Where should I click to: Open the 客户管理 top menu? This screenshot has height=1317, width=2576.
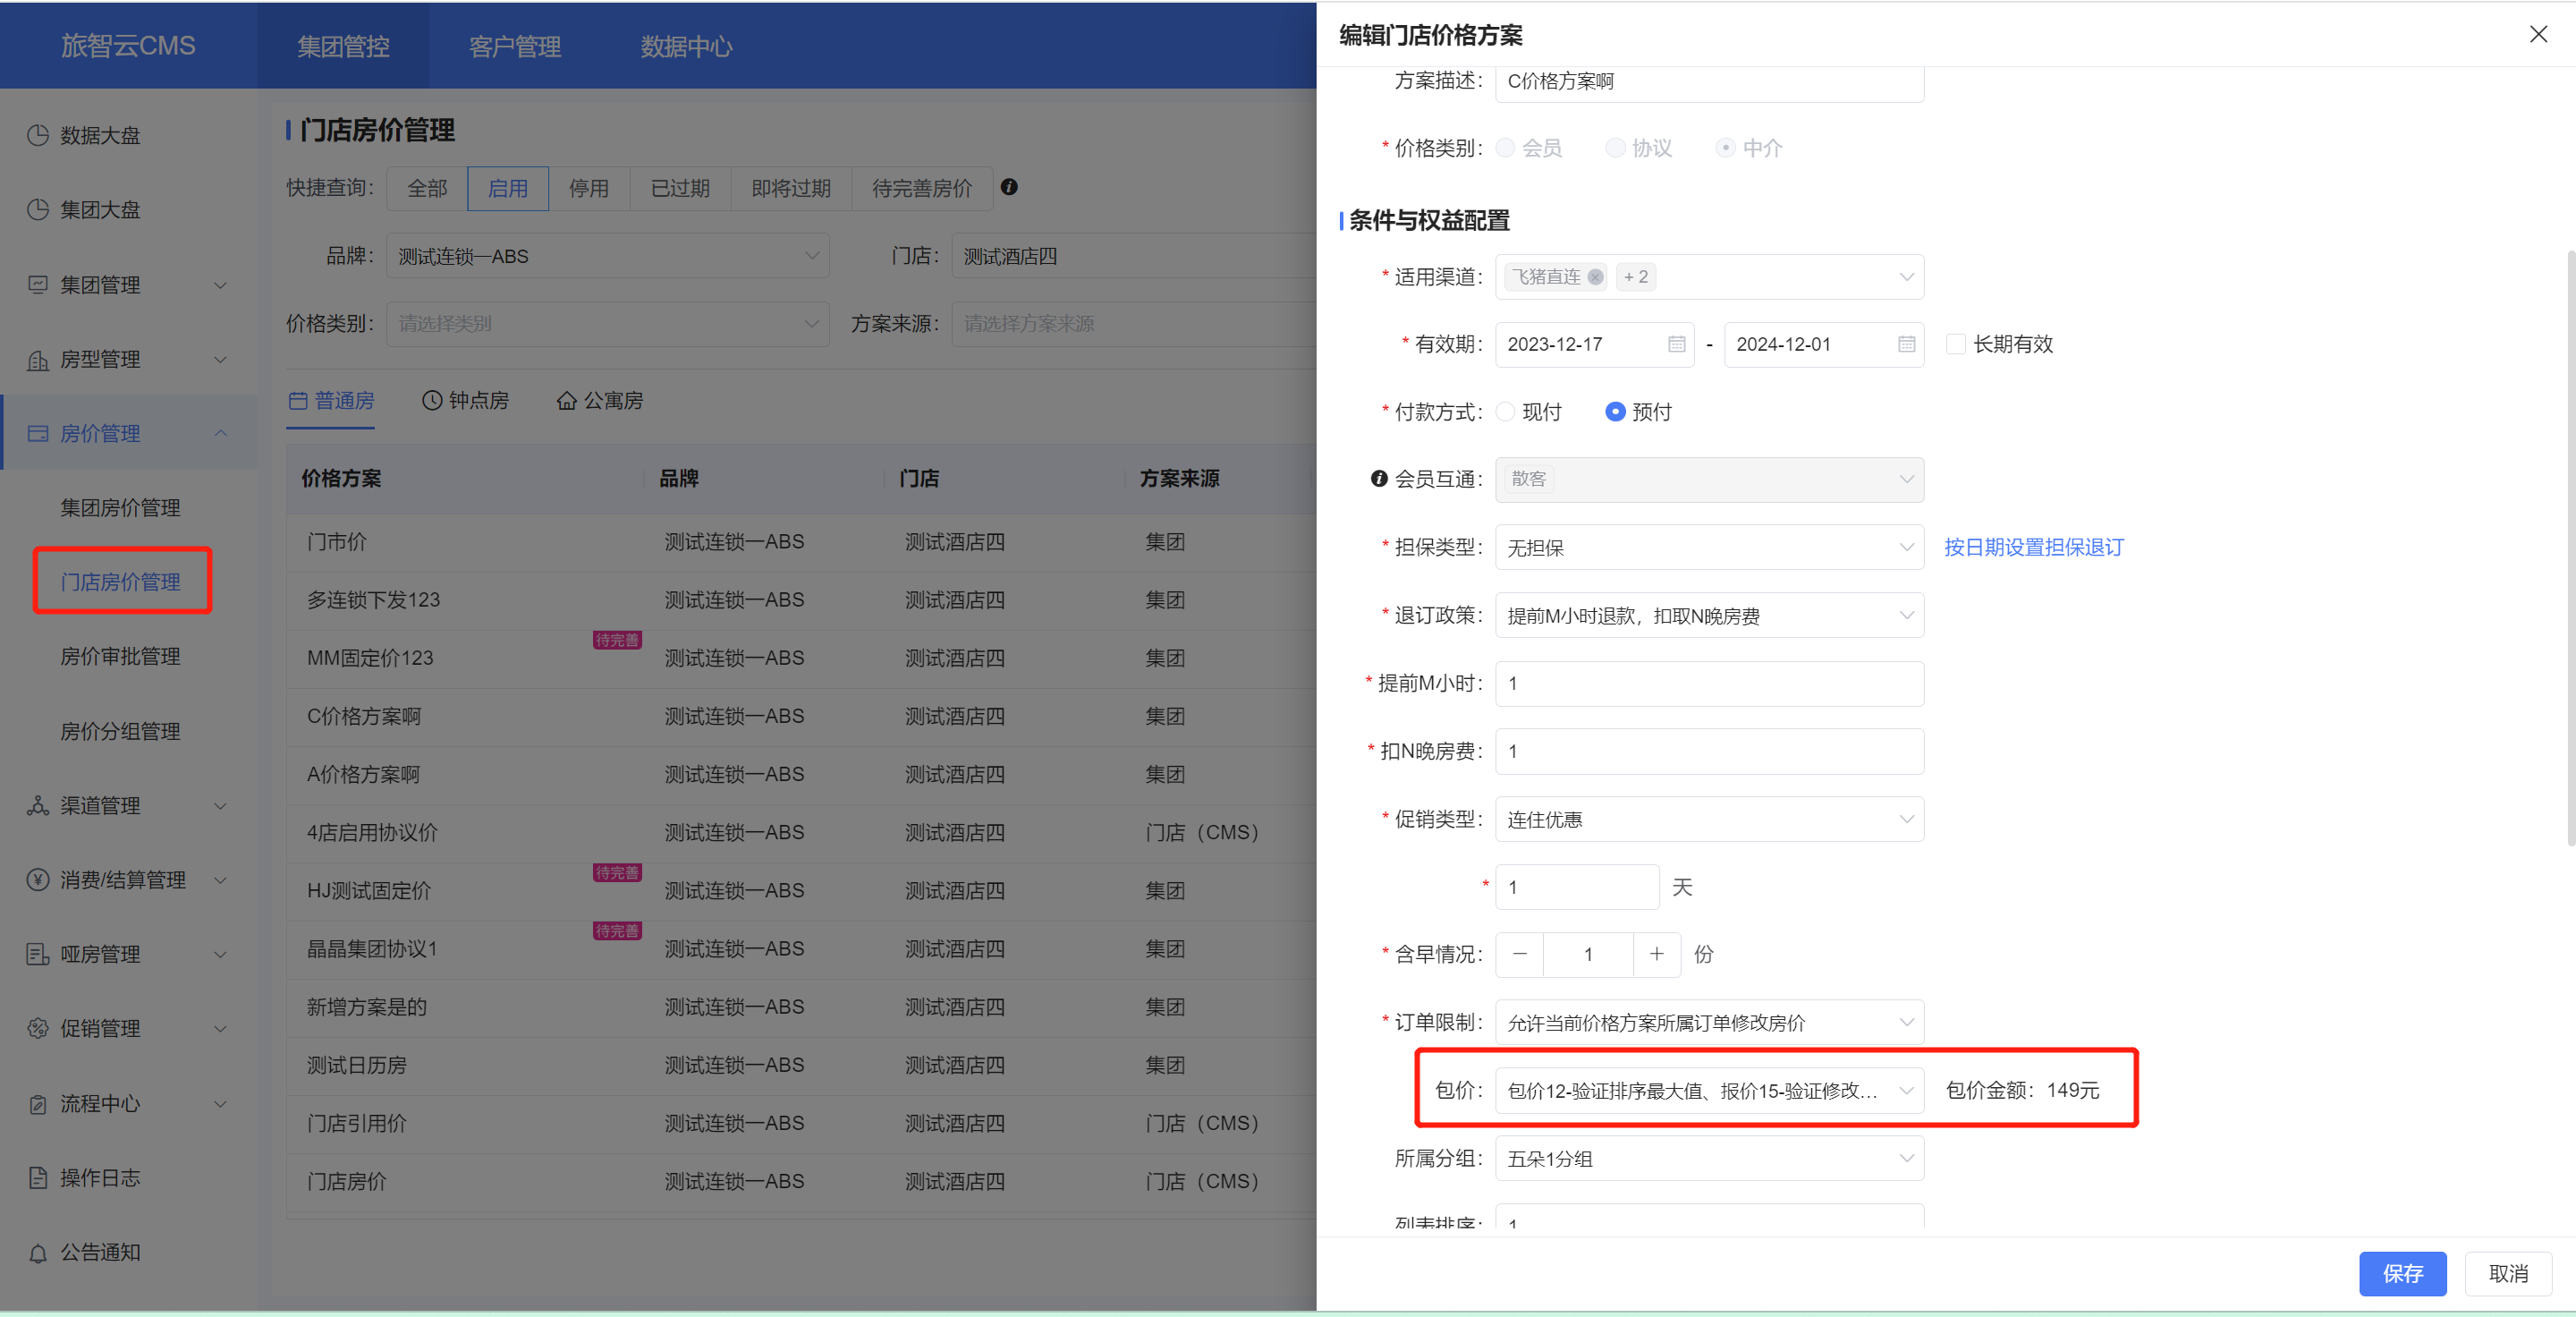click(515, 46)
